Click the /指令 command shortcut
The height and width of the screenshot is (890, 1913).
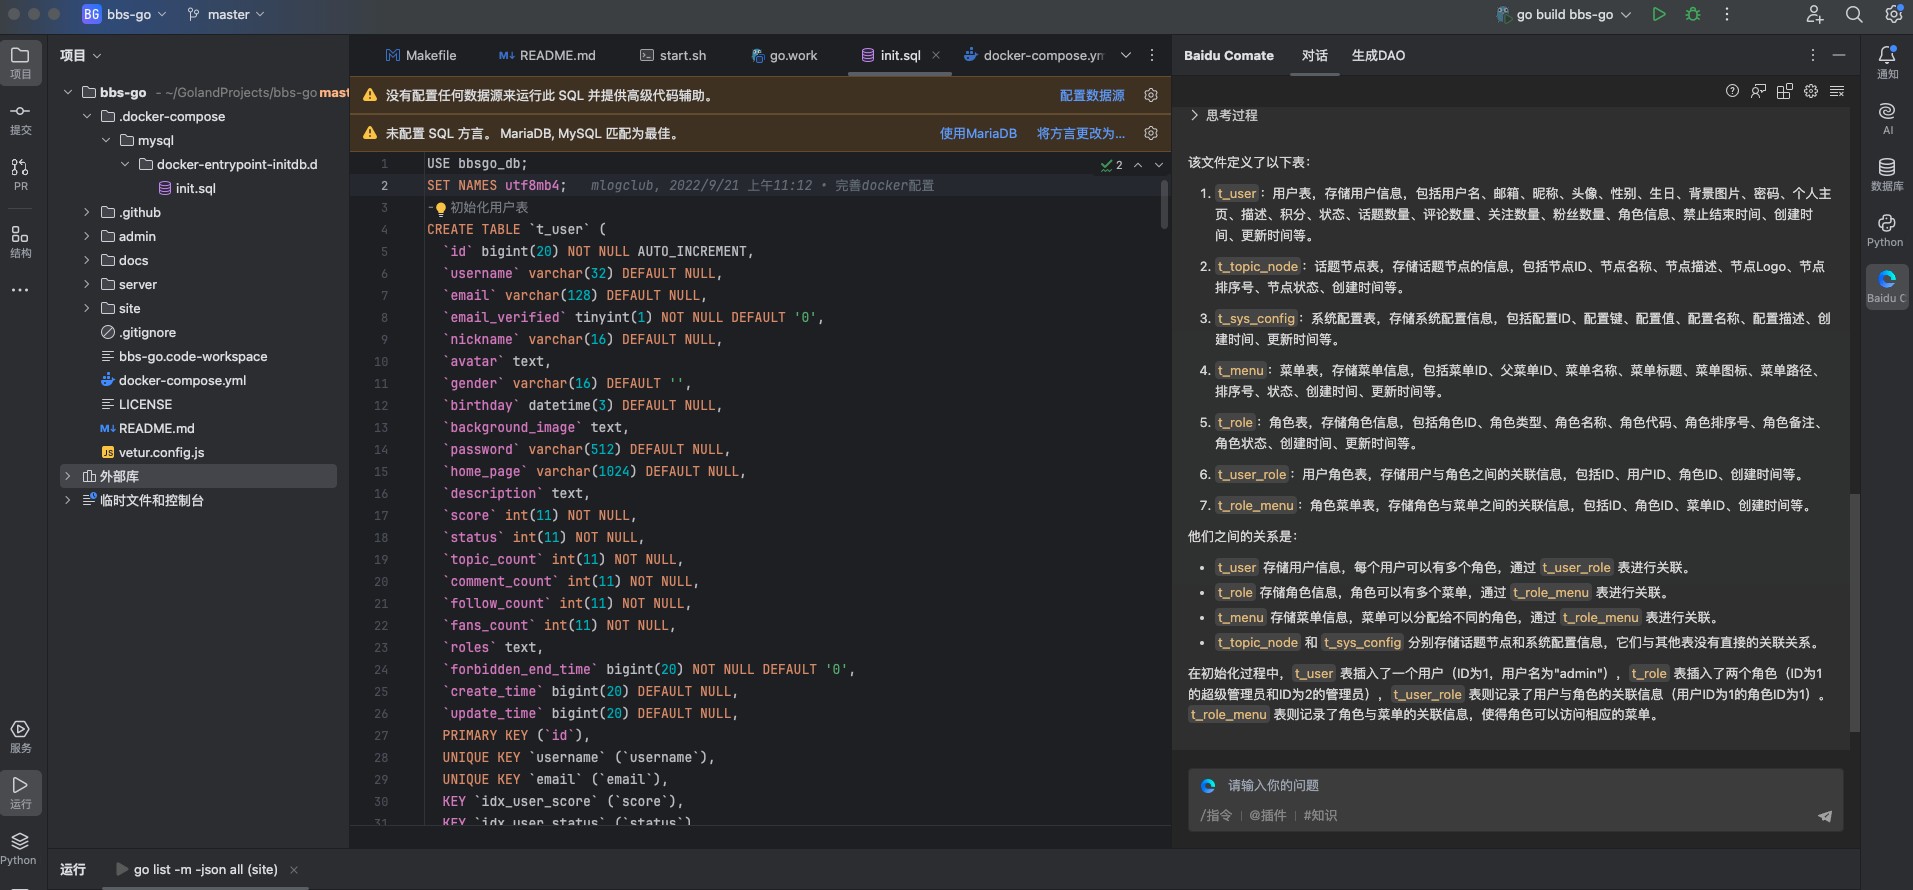(1216, 815)
